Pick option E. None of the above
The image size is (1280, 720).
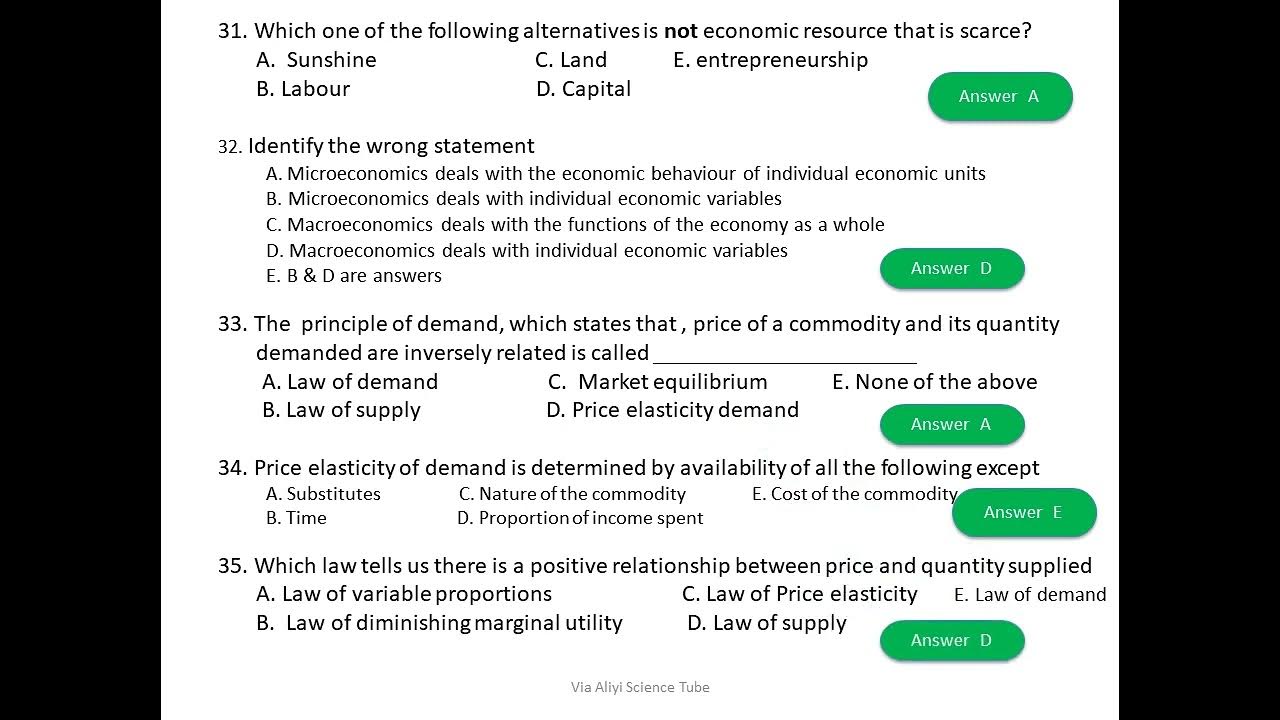(934, 382)
